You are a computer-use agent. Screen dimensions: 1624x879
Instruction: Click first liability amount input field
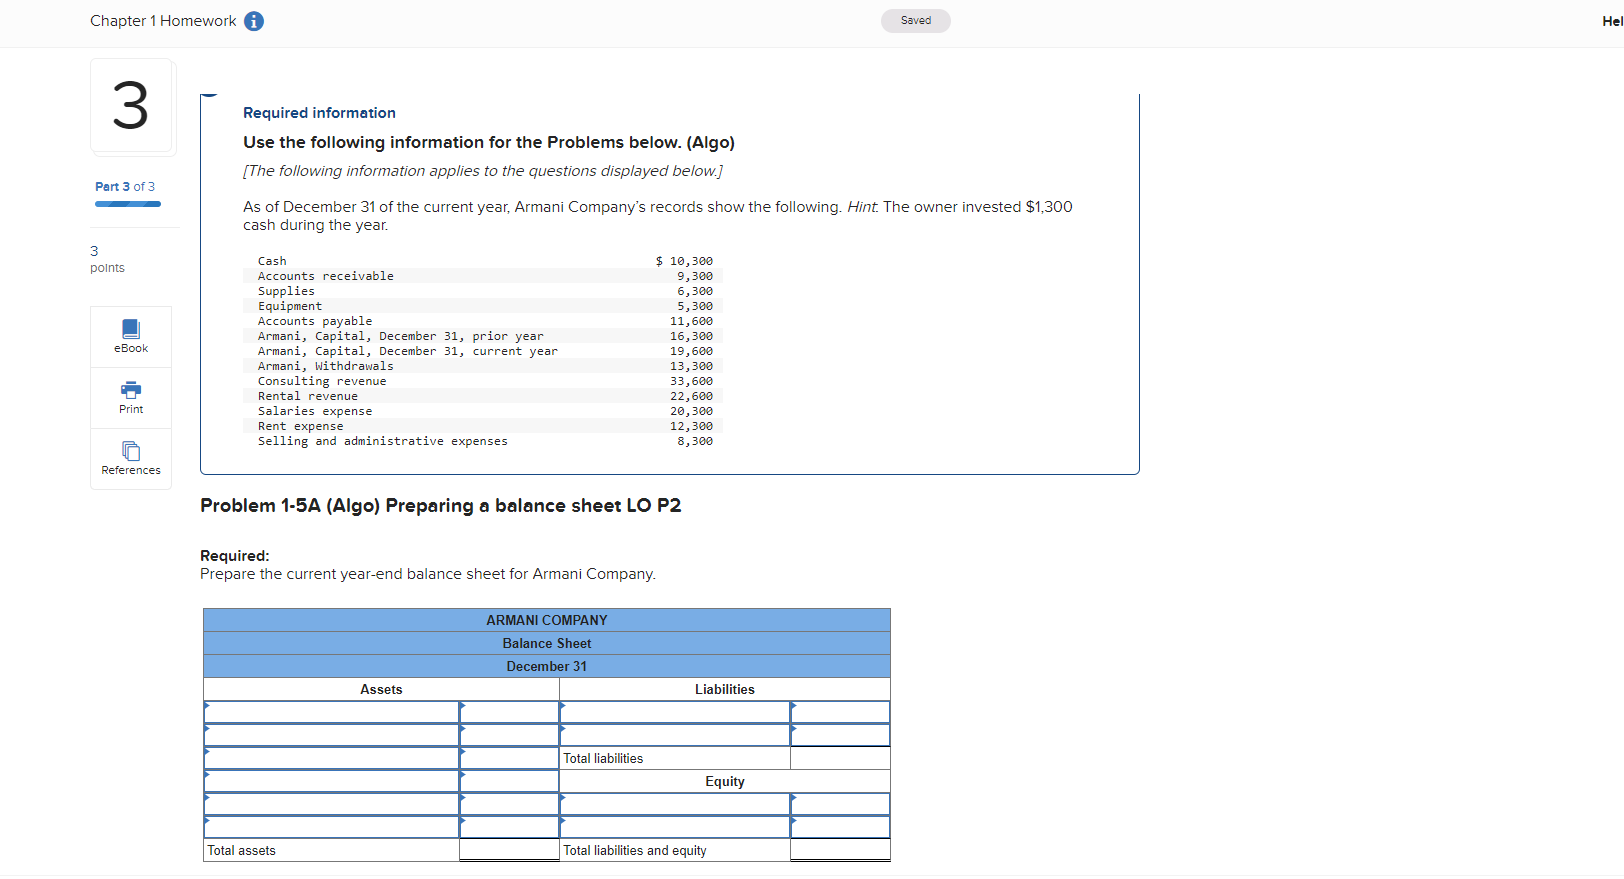pos(840,712)
